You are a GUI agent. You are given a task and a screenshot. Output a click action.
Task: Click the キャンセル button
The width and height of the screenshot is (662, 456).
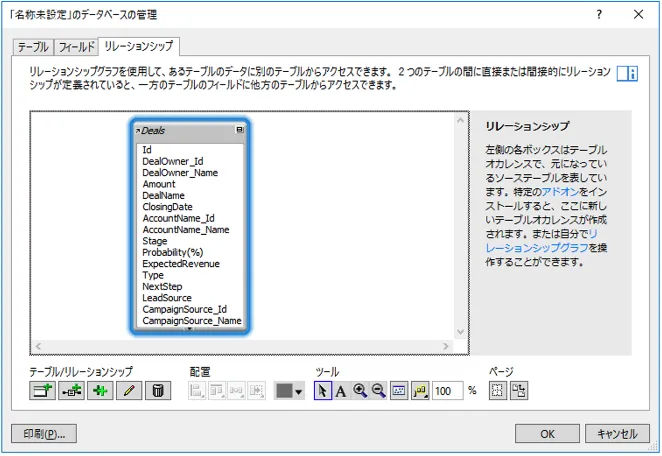tap(617, 434)
